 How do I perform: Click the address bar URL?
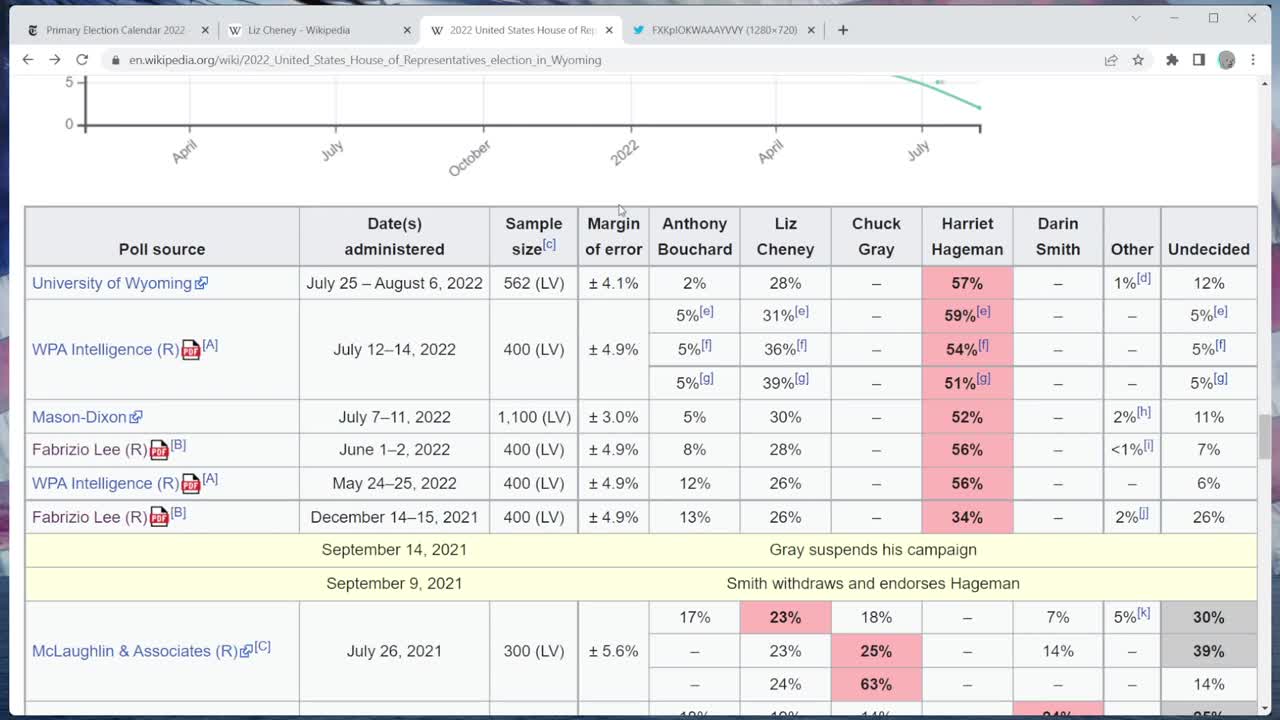tap(365, 60)
